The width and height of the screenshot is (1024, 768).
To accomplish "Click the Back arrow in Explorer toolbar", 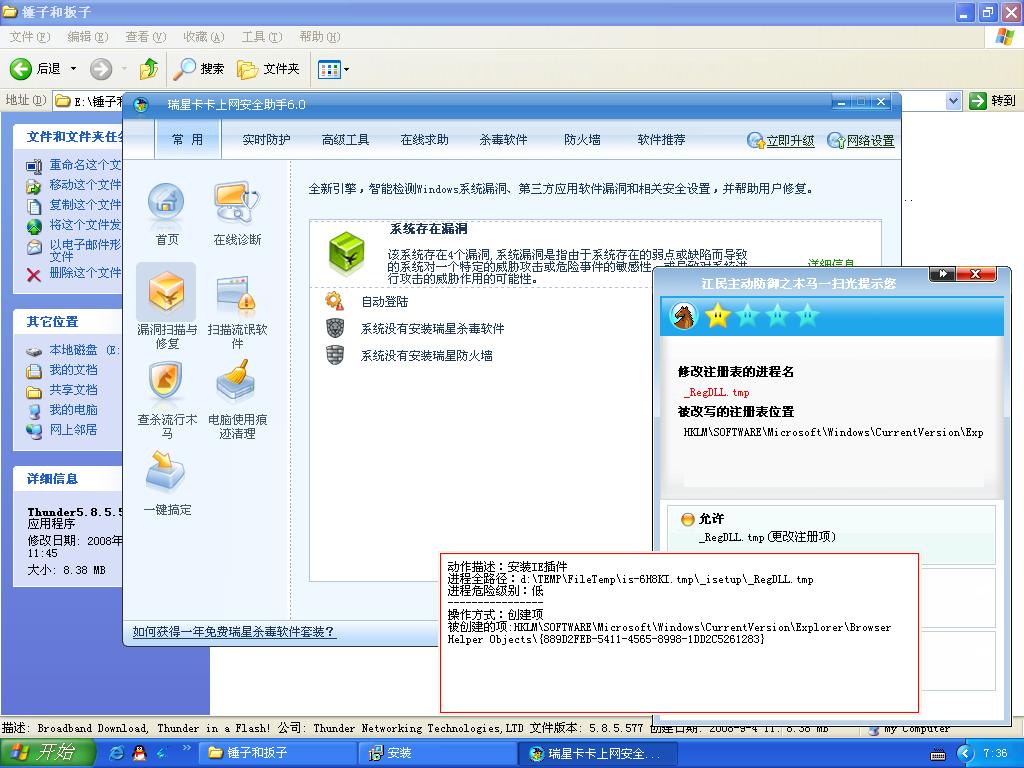I will pyautogui.click(x=21, y=69).
